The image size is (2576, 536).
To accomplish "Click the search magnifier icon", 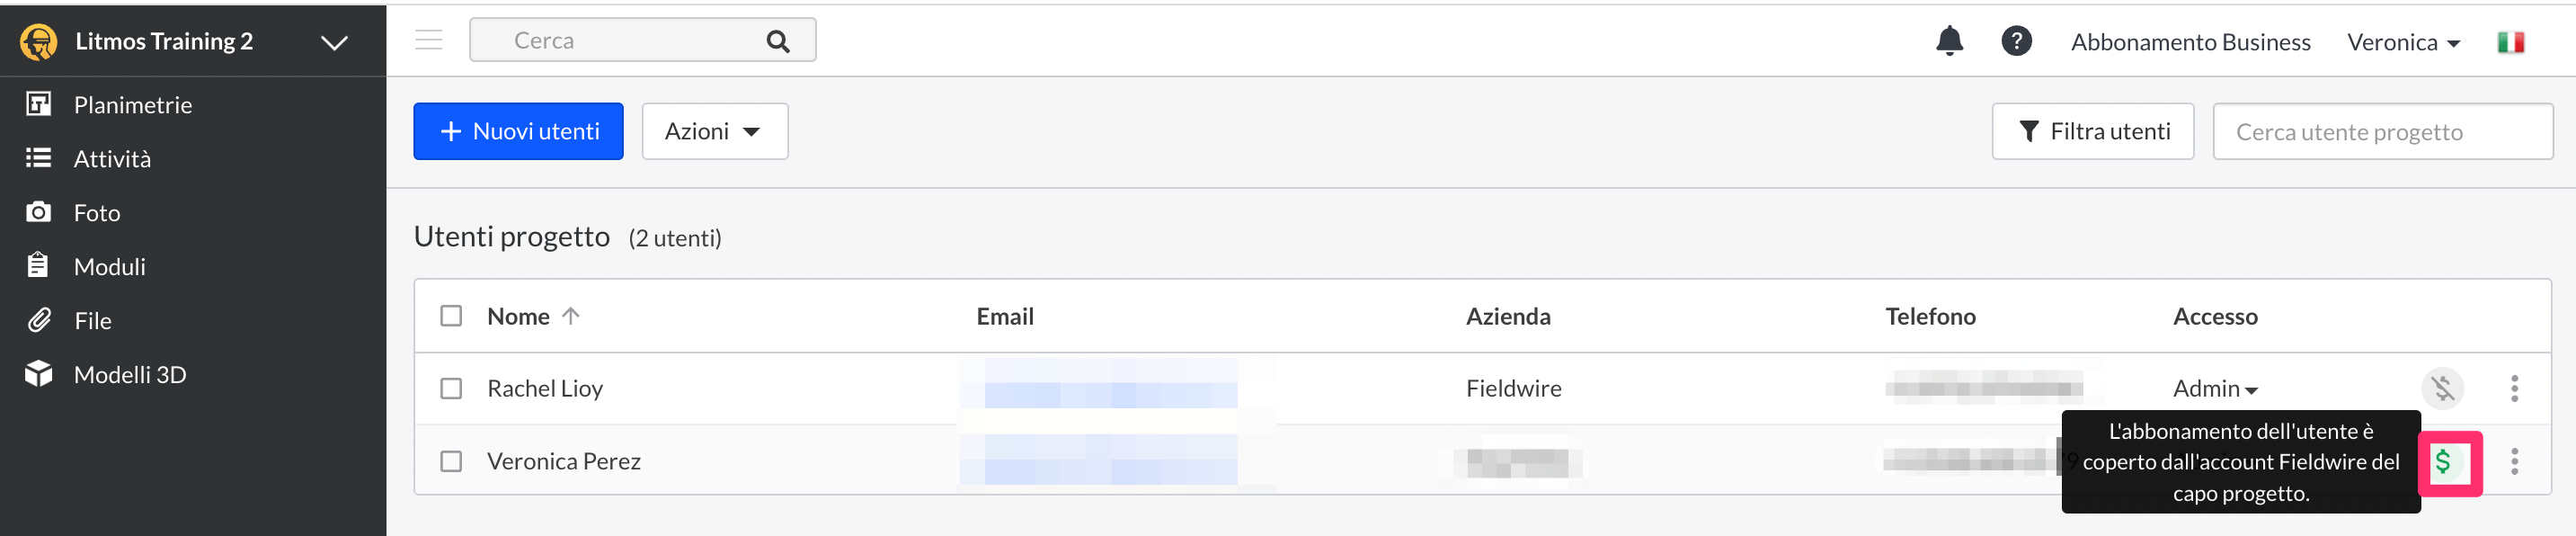I will (778, 41).
